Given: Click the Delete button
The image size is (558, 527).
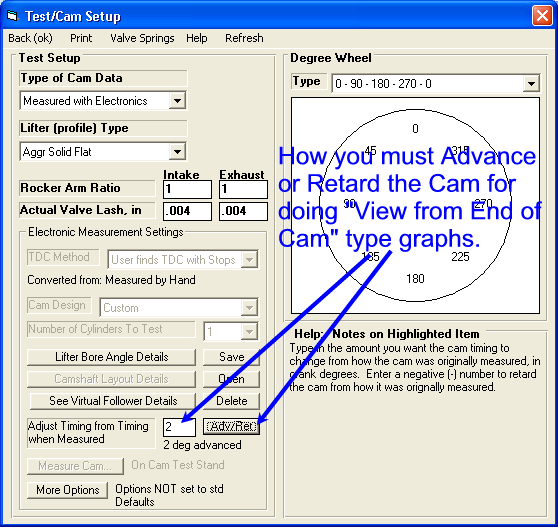Looking at the screenshot, I should pos(231,401).
